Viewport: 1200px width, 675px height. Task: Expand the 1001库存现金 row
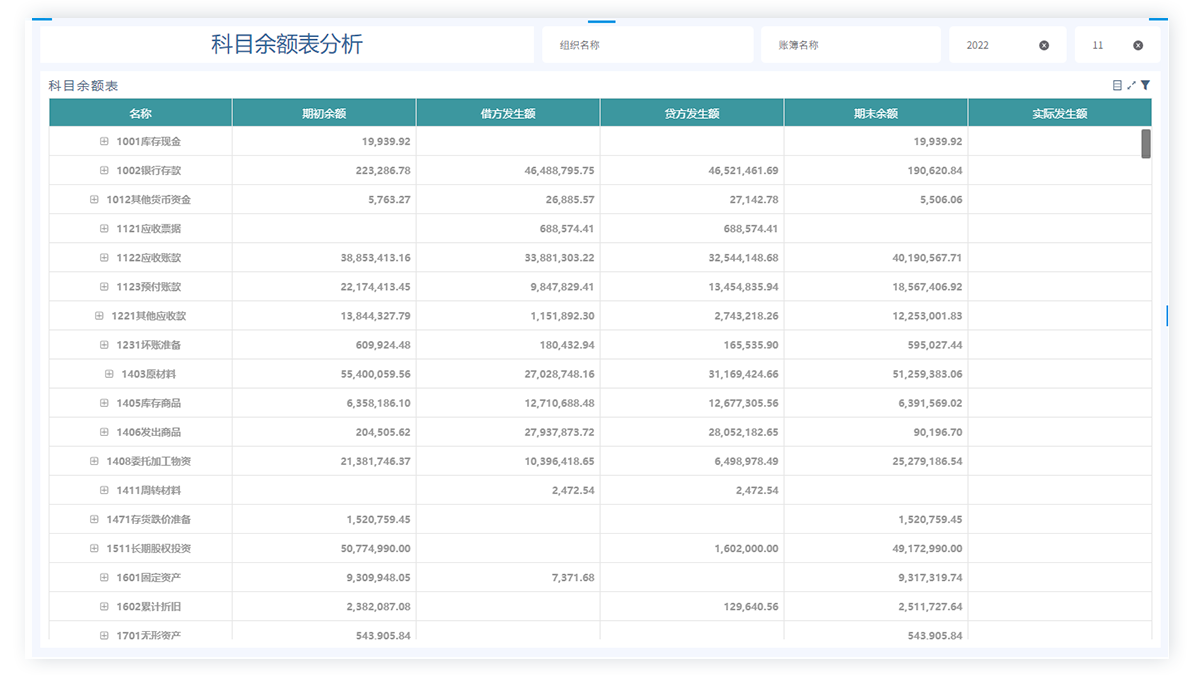104,142
